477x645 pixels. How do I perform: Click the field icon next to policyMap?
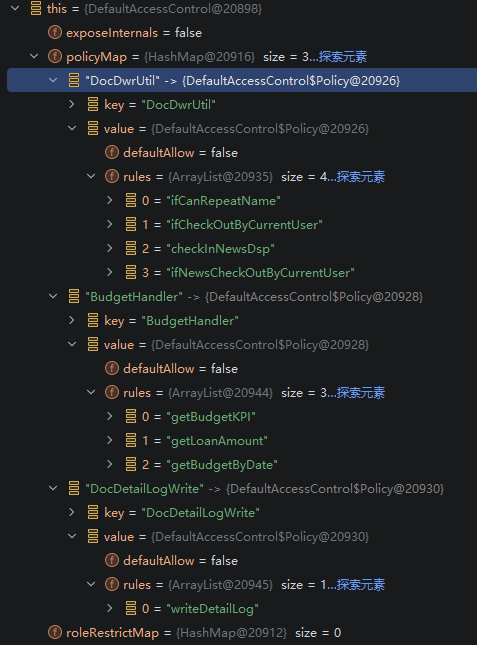click(55, 56)
